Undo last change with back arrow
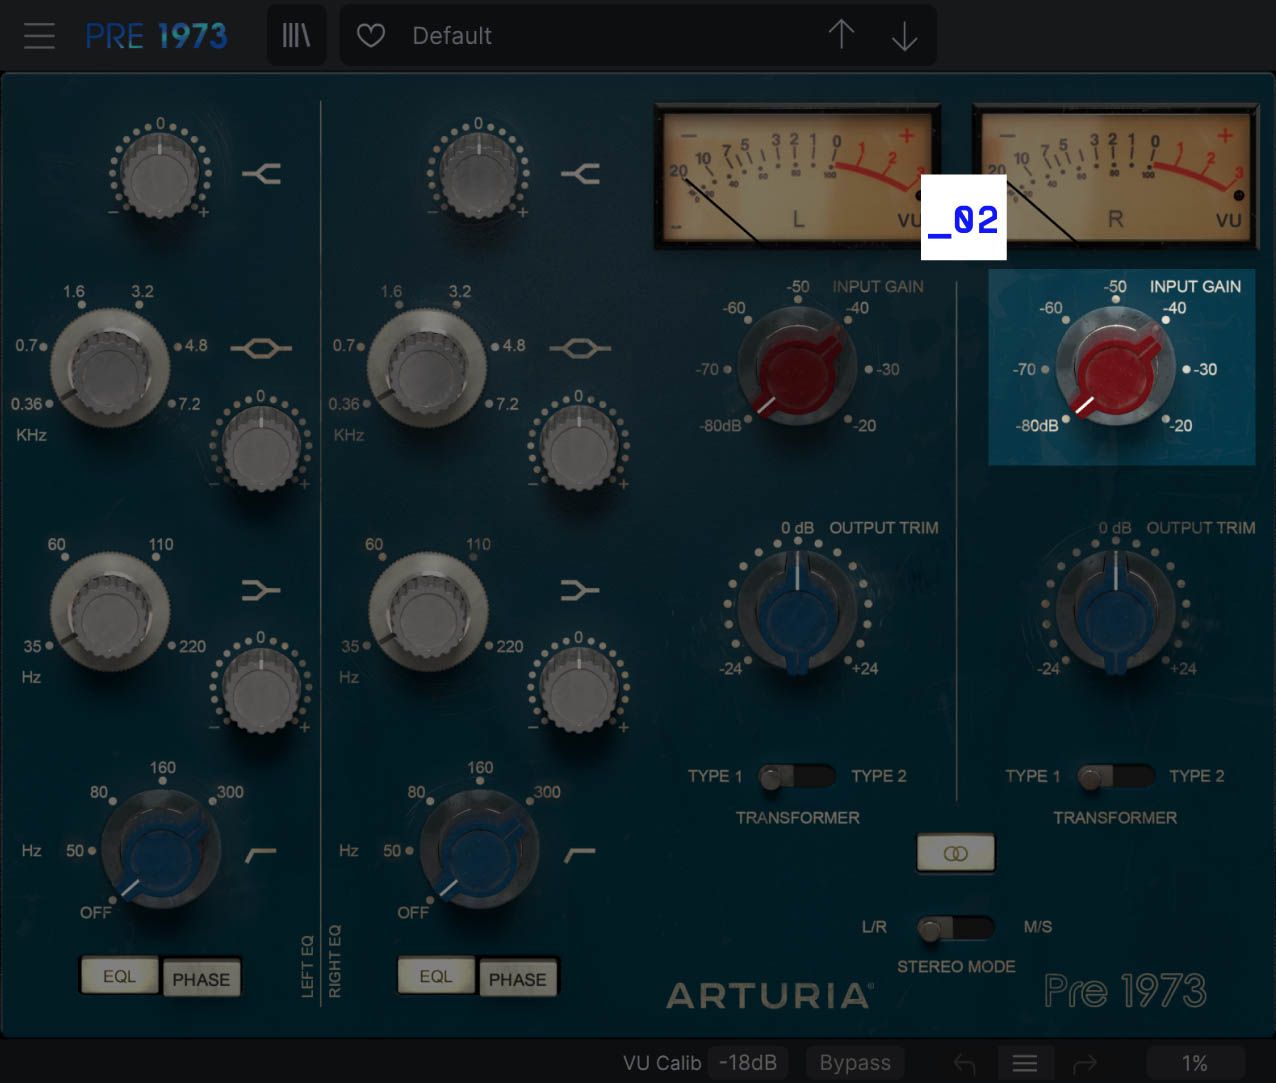The width and height of the screenshot is (1276, 1083). click(965, 1063)
